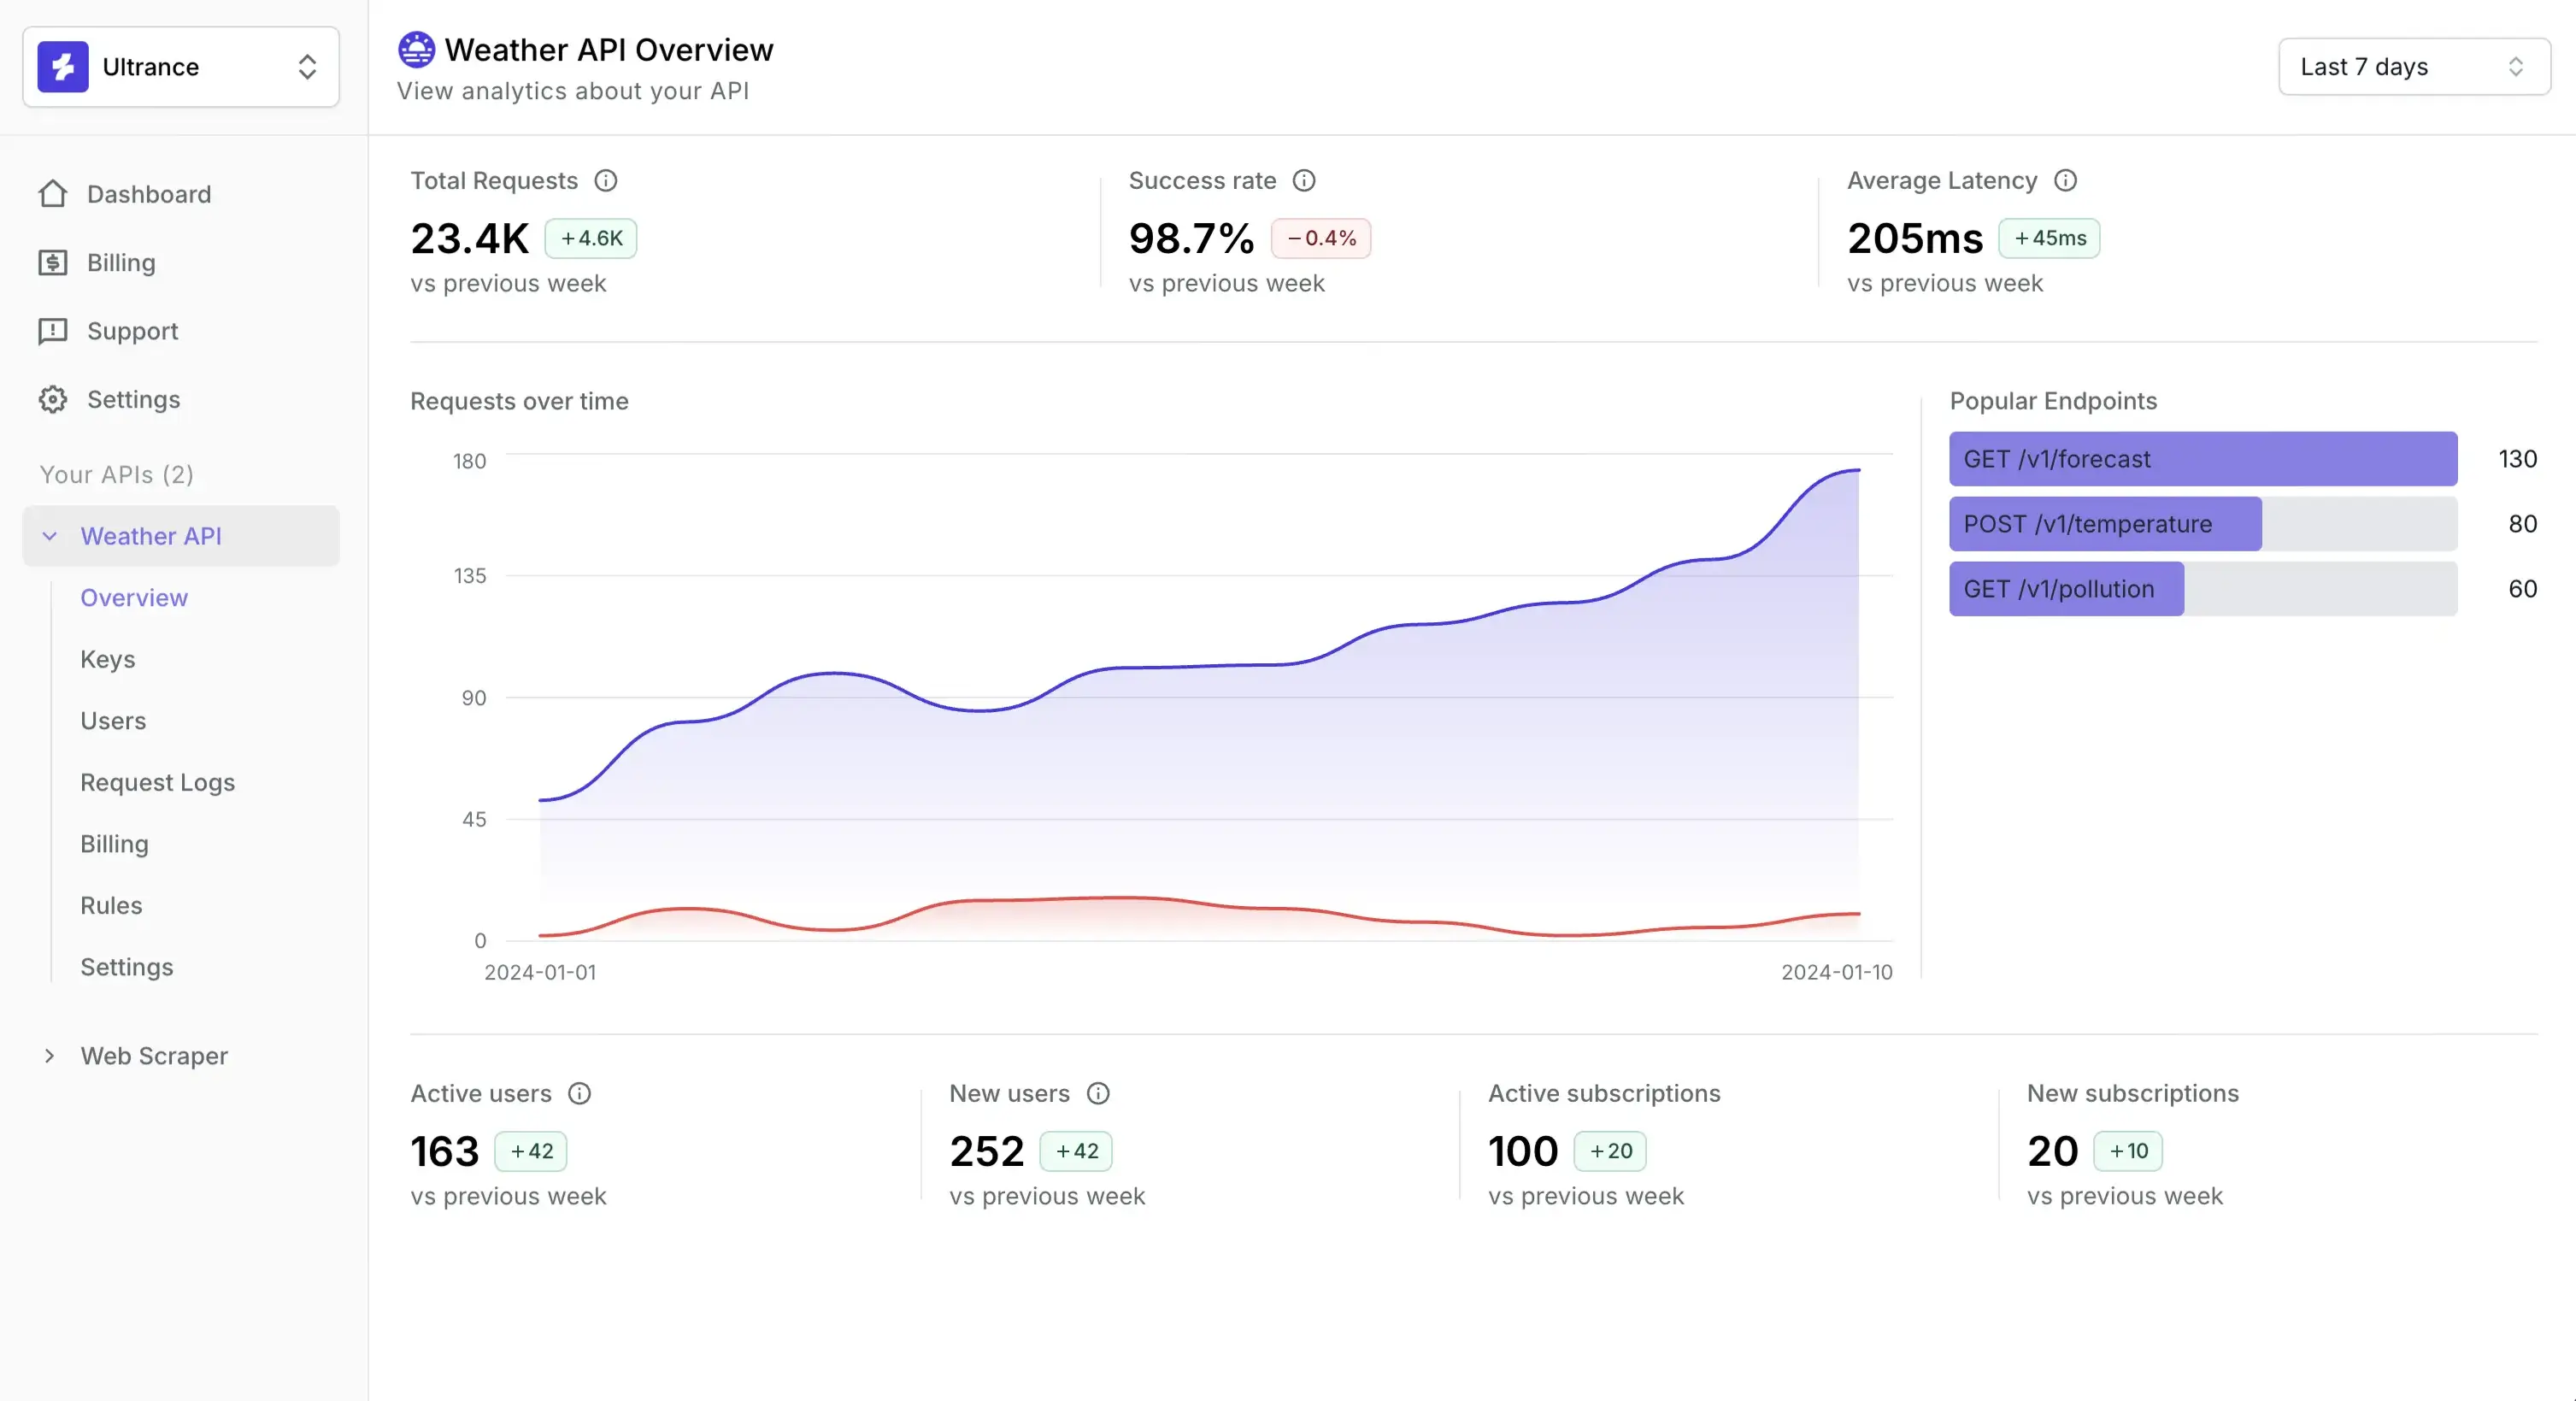2576x1401 pixels.
Task: Open the Last 7 days dropdown
Action: point(2412,67)
